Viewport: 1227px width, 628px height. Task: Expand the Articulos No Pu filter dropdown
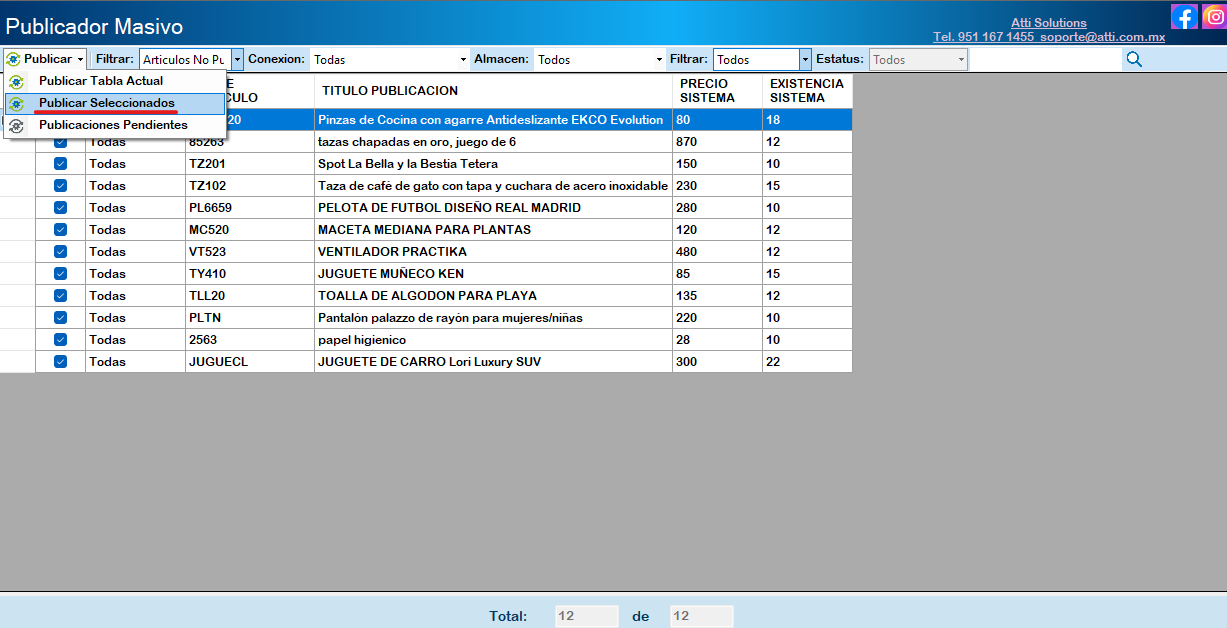(x=237, y=60)
